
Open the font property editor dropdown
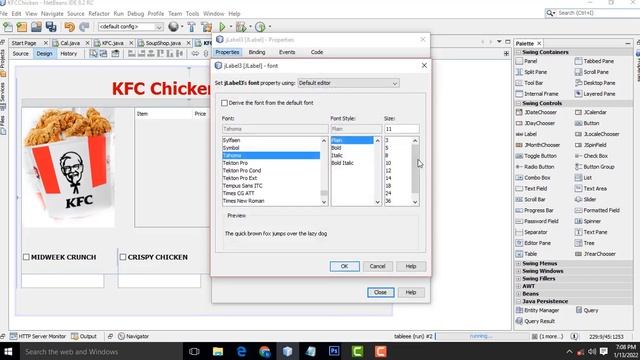[x=349, y=83]
